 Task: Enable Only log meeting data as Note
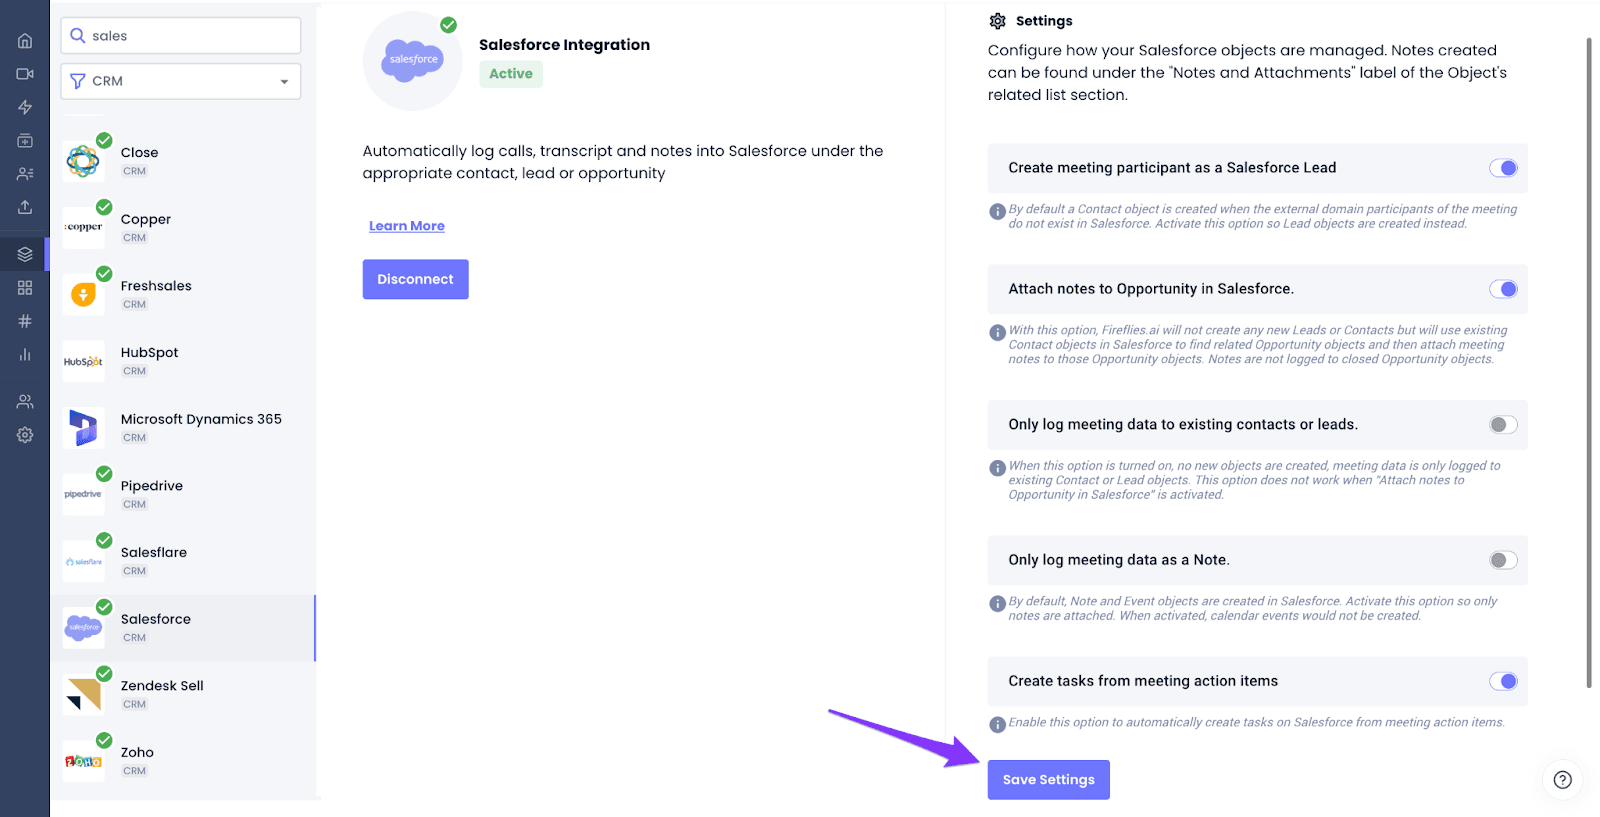(1503, 560)
